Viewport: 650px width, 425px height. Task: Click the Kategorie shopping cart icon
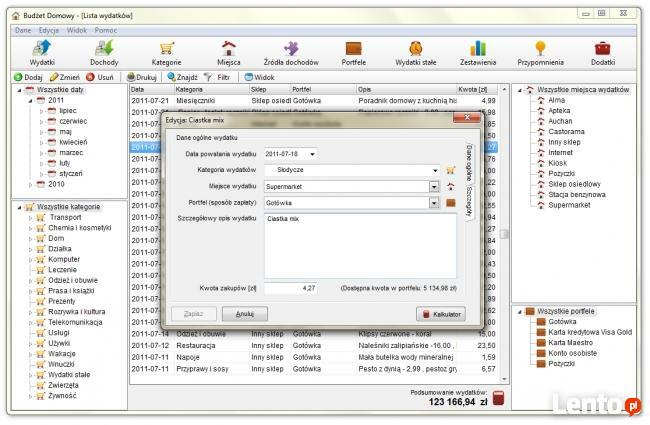click(x=166, y=52)
